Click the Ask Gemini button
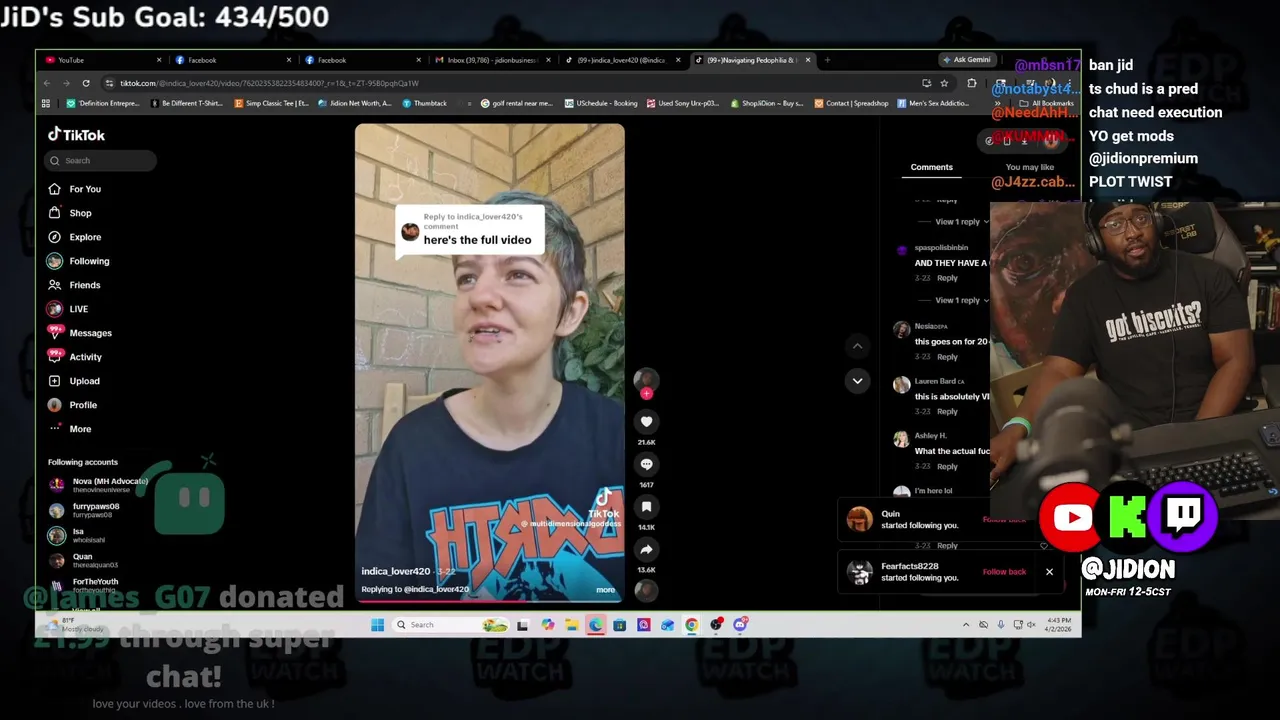 [x=966, y=60]
